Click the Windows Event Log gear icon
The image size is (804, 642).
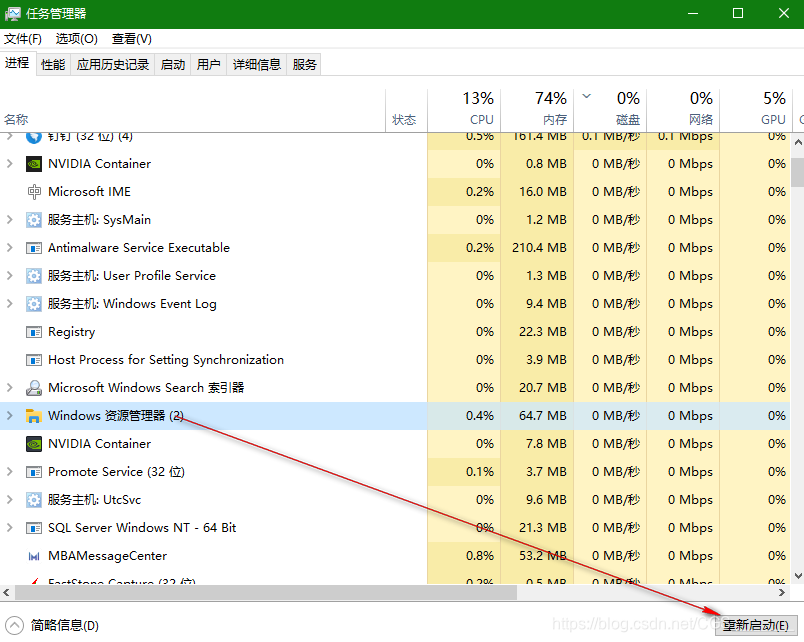[x=34, y=304]
